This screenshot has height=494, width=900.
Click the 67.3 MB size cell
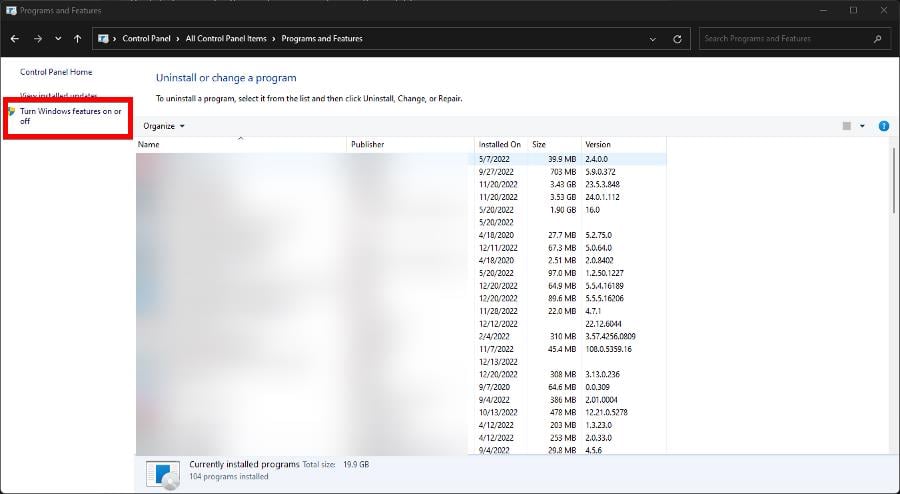[x=562, y=248]
